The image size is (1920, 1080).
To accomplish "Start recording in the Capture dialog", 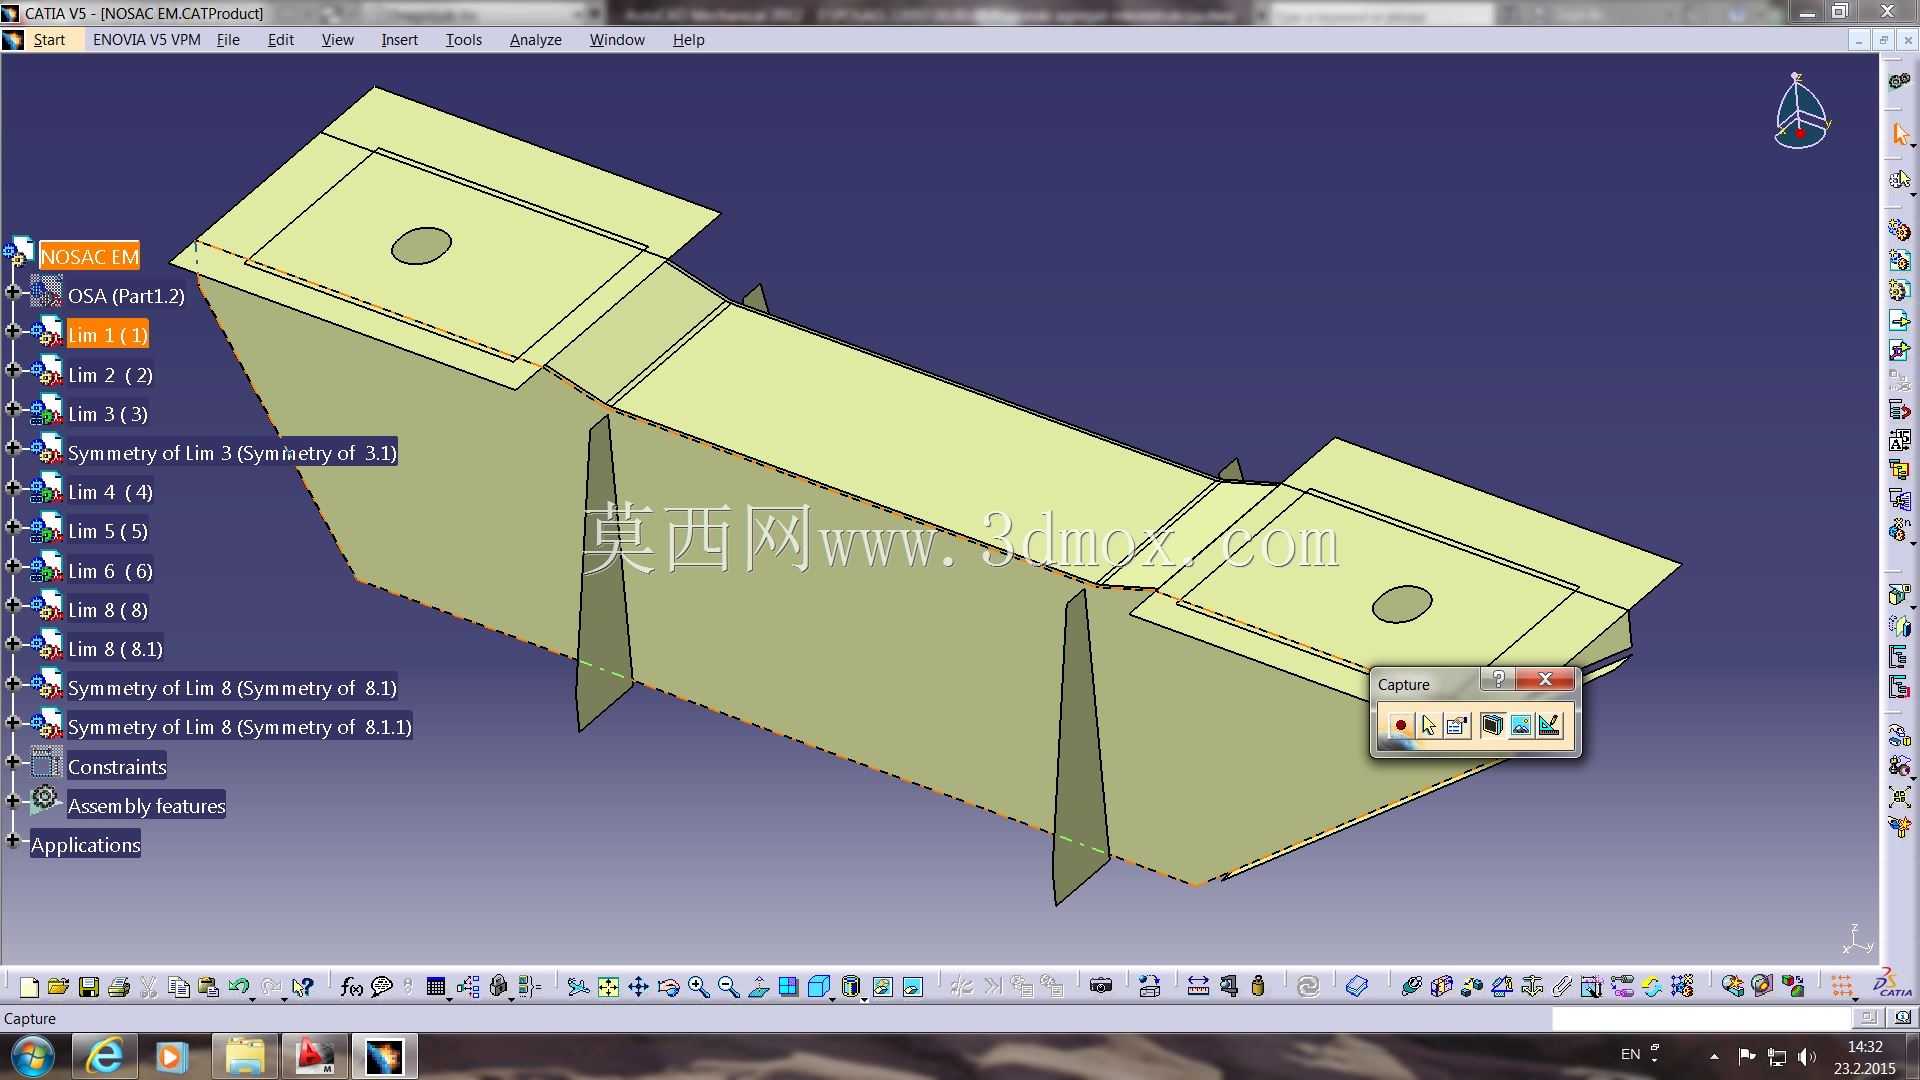I will click(x=1400, y=726).
